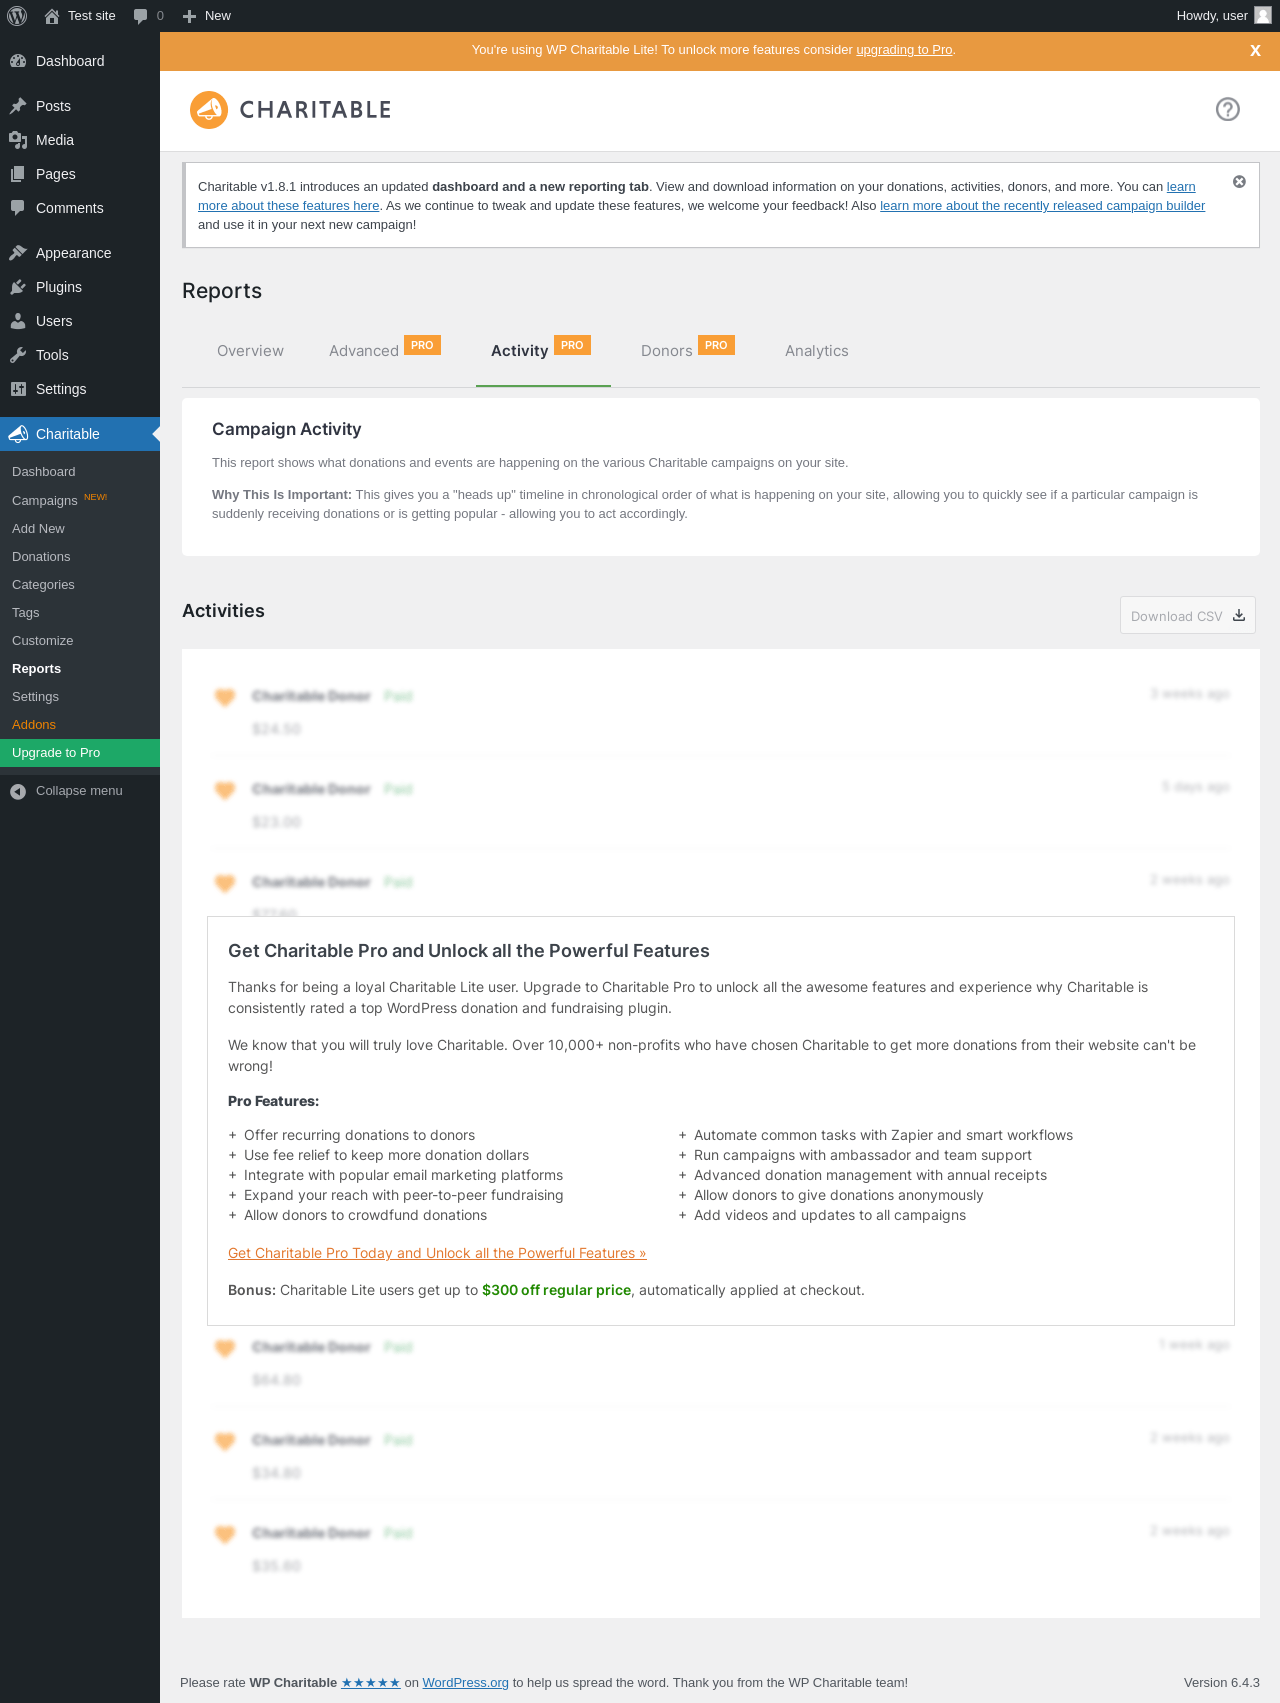Image resolution: width=1280 pixels, height=1703 pixels.
Task: Click the Dashboard gauge icon in sidebar
Action: [18, 61]
